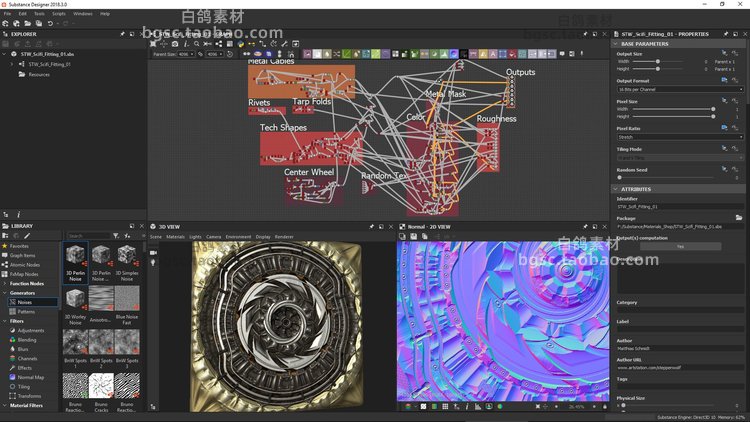Viewport: 750px width, 422px height.
Task: Click the grid tiling icon in 2D View bottom bar
Action: point(445,407)
